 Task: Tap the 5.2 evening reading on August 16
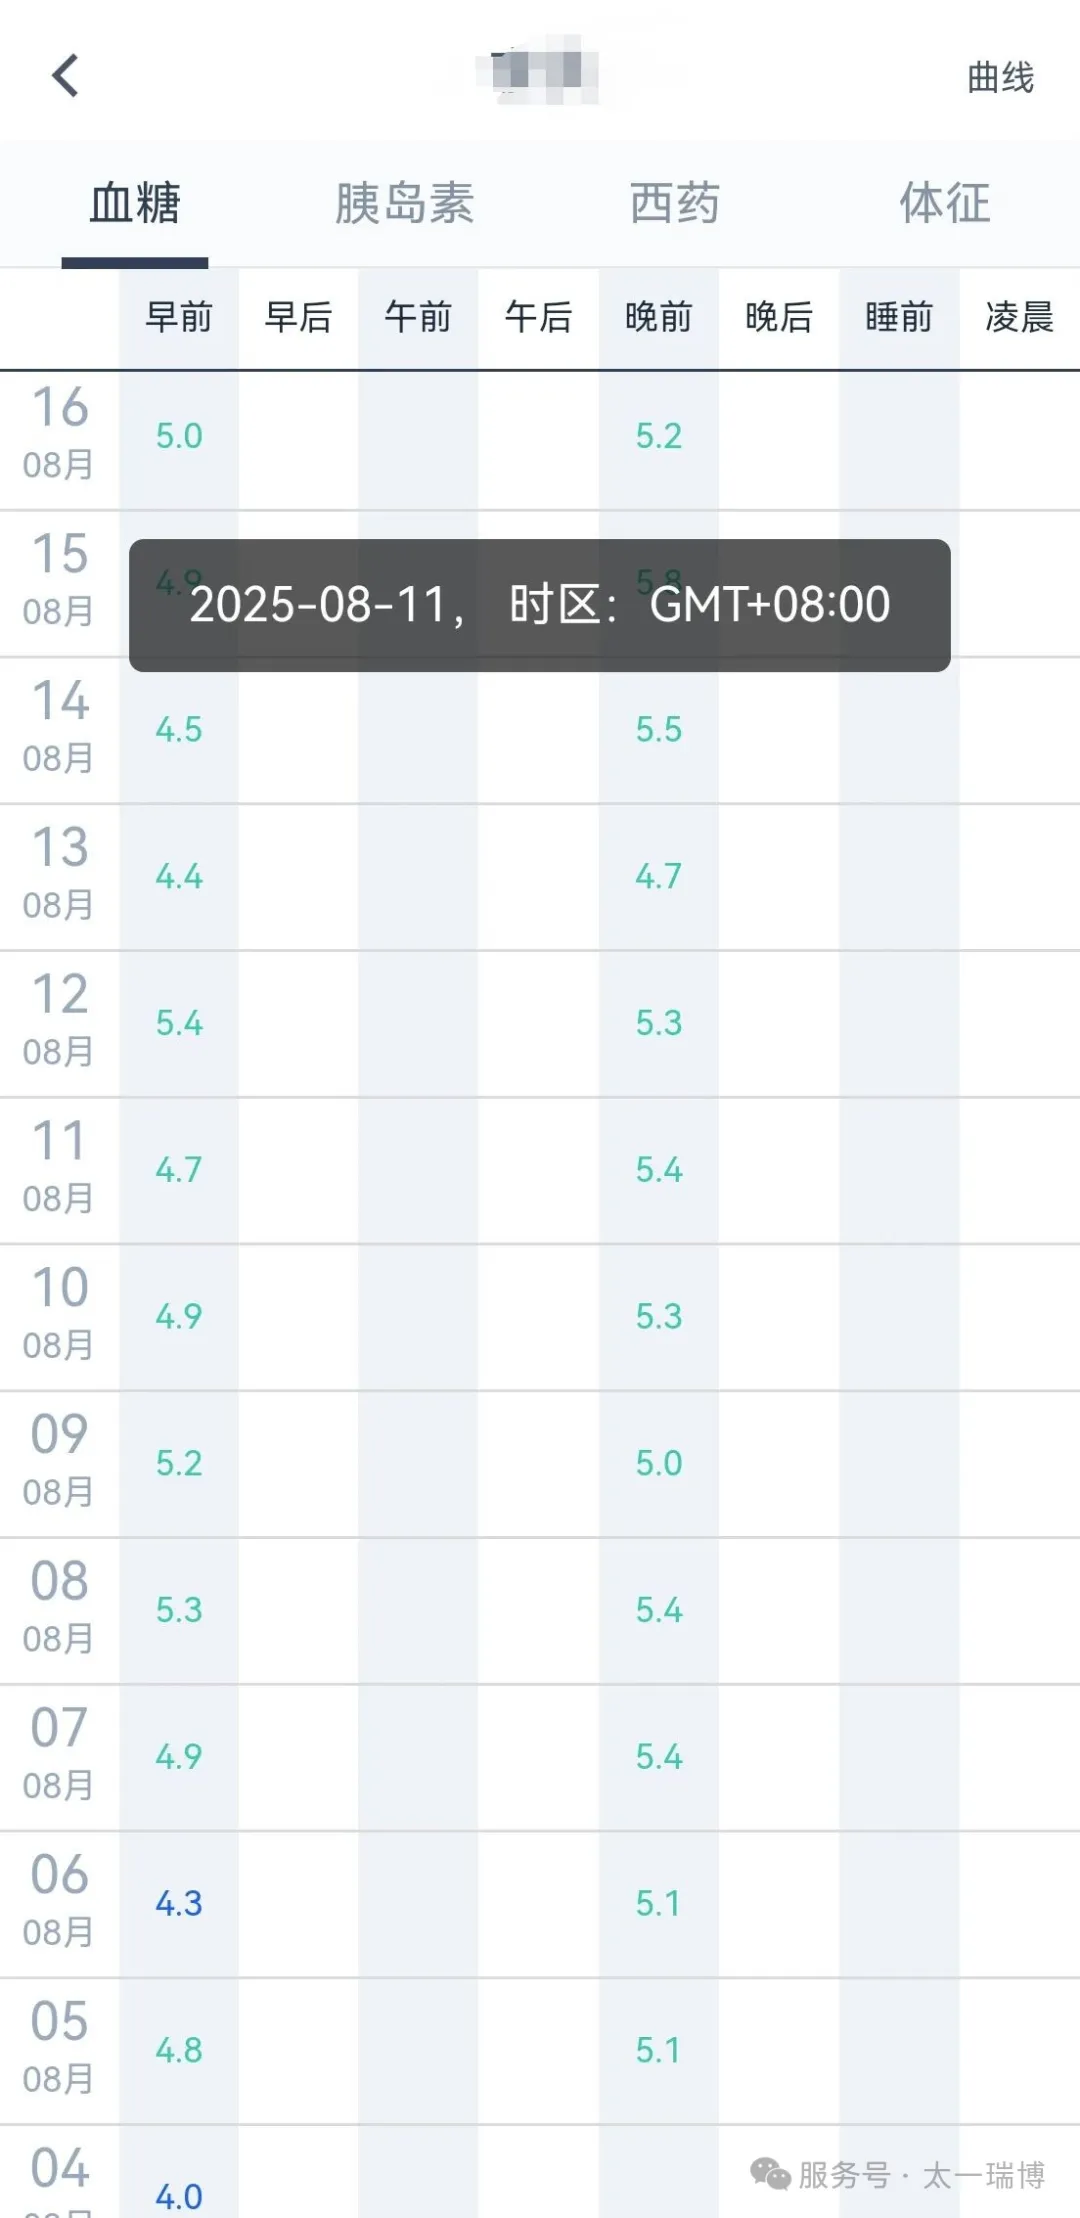coord(659,436)
